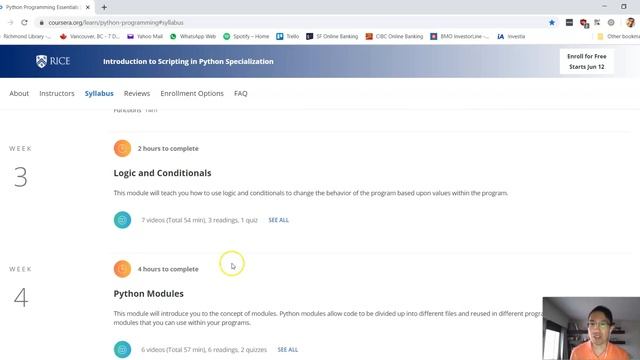The width and height of the screenshot is (640, 360).
Task: Open the BMO InvestorLine bookmark
Action: pos(459,36)
